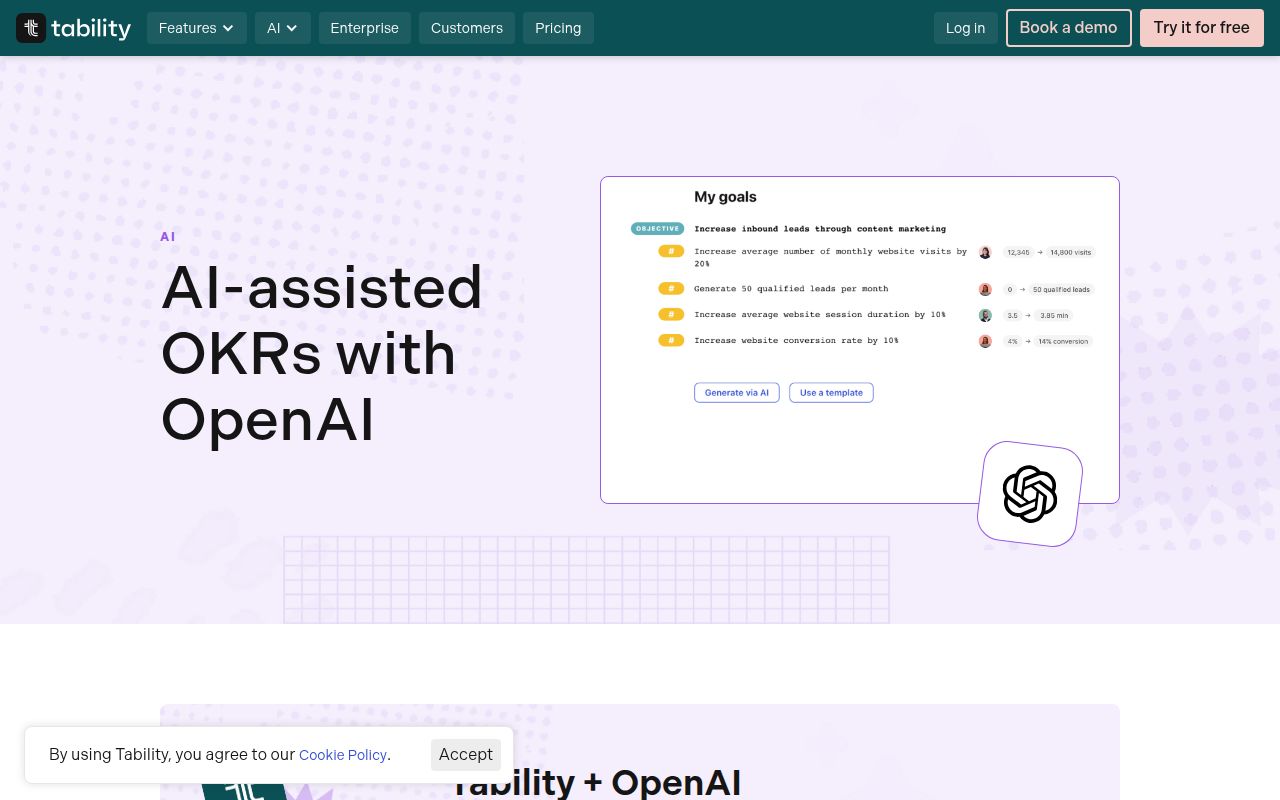Image resolution: width=1280 pixels, height=800 pixels.
Task: Open the Cookie Policy link
Action: click(x=343, y=755)
